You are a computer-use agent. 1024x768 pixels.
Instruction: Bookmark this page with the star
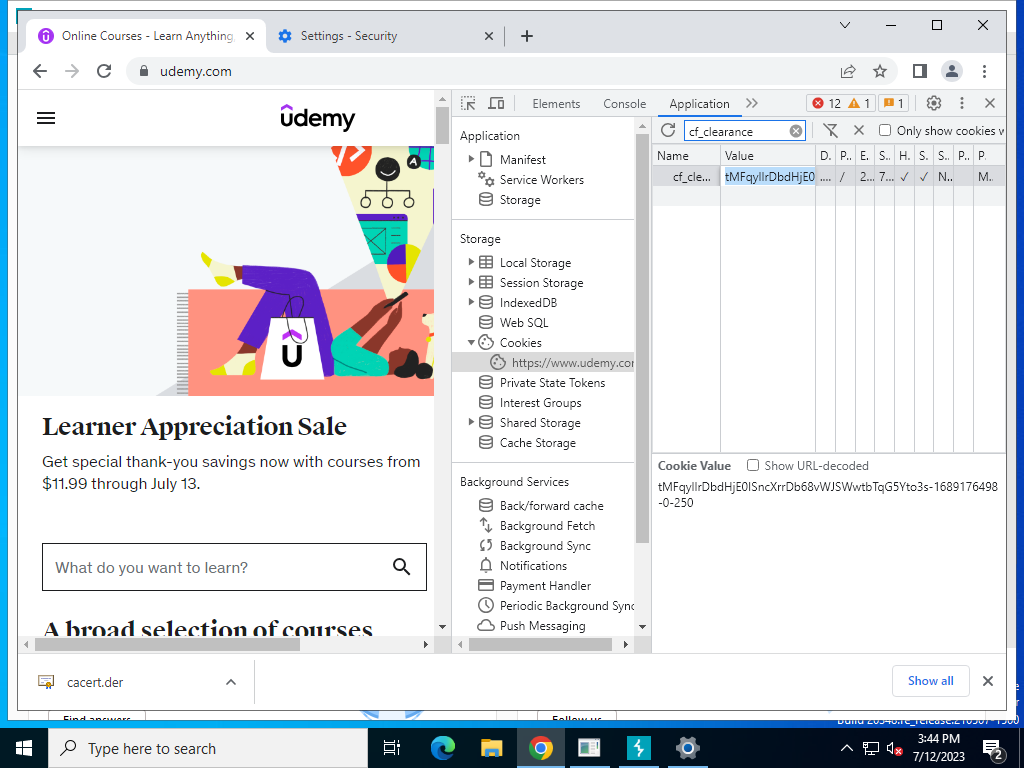point(880,71)
